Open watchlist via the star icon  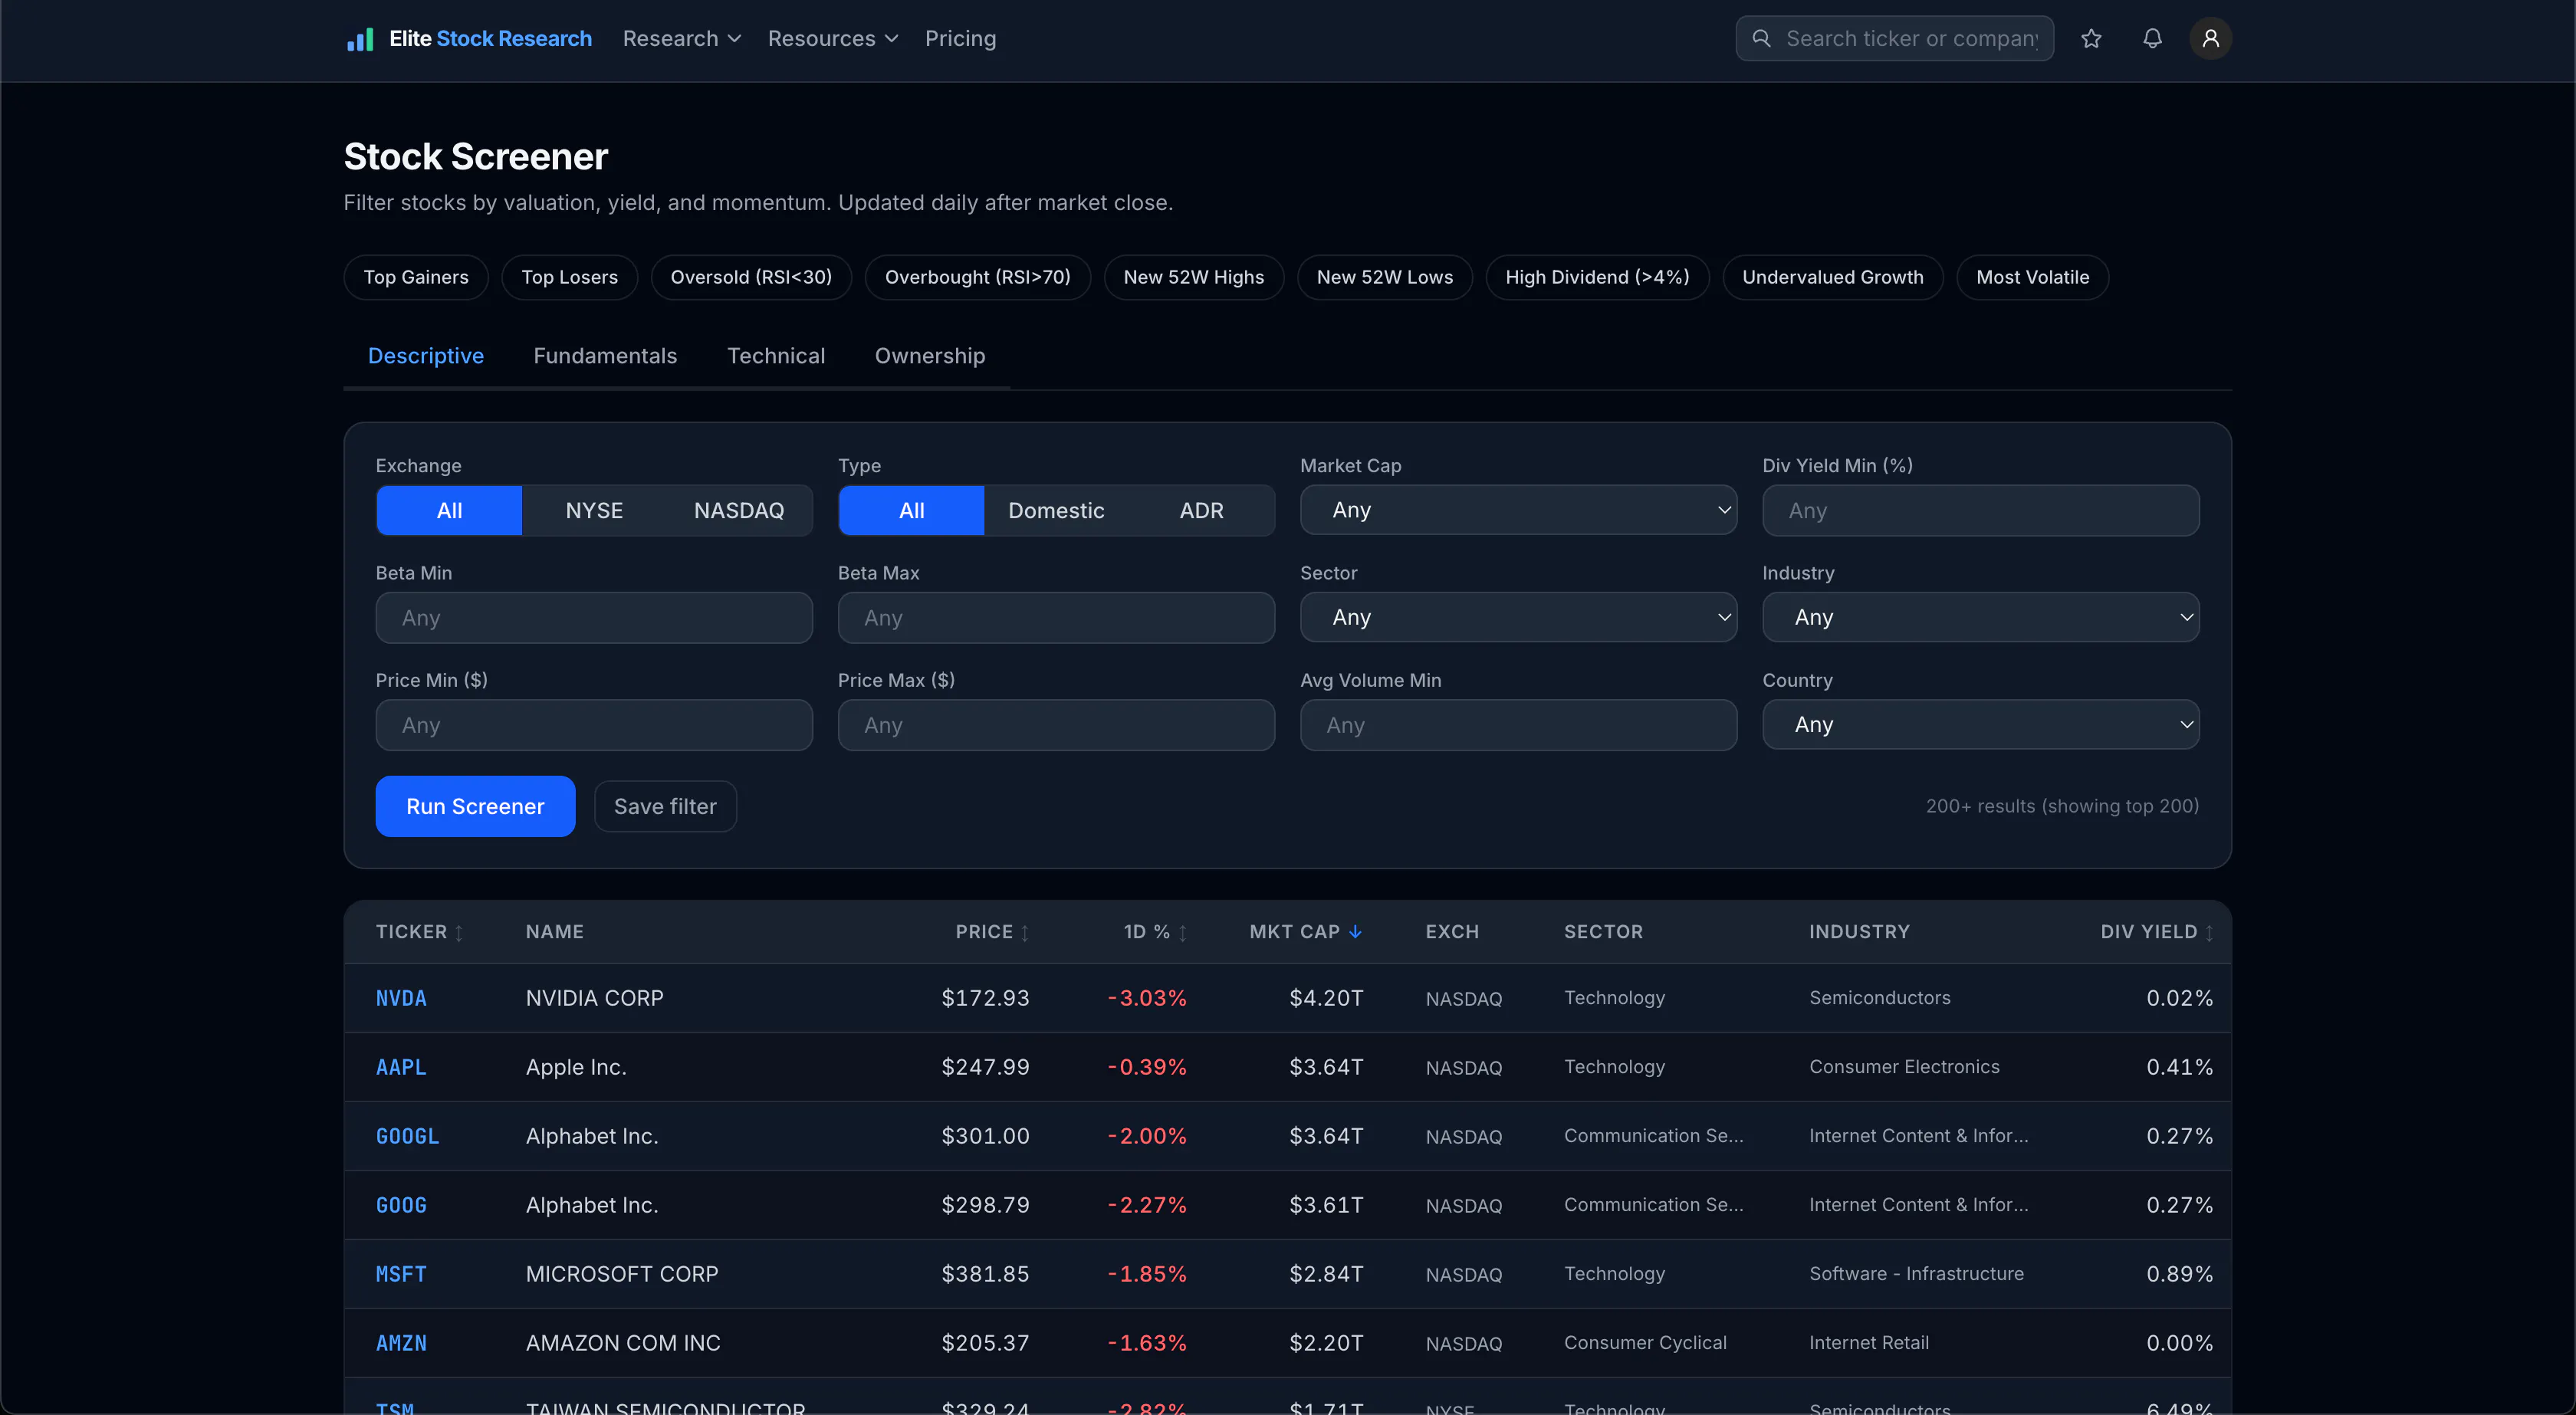[2091, 39]
